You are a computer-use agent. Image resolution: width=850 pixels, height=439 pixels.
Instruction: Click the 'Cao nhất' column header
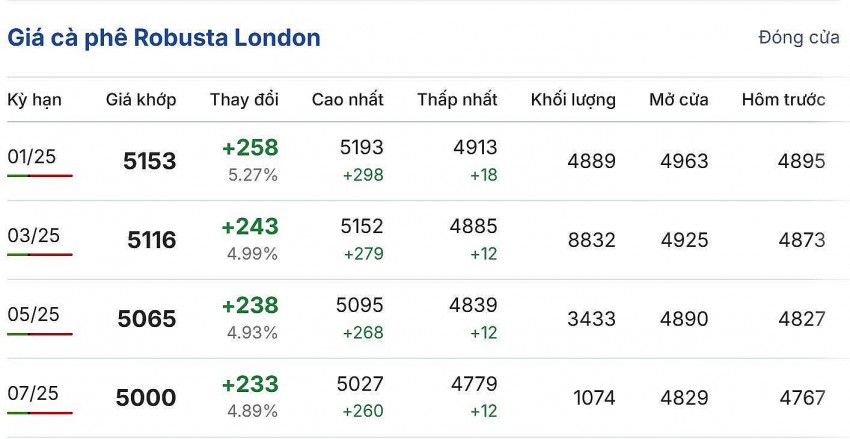tap(347, 100)
